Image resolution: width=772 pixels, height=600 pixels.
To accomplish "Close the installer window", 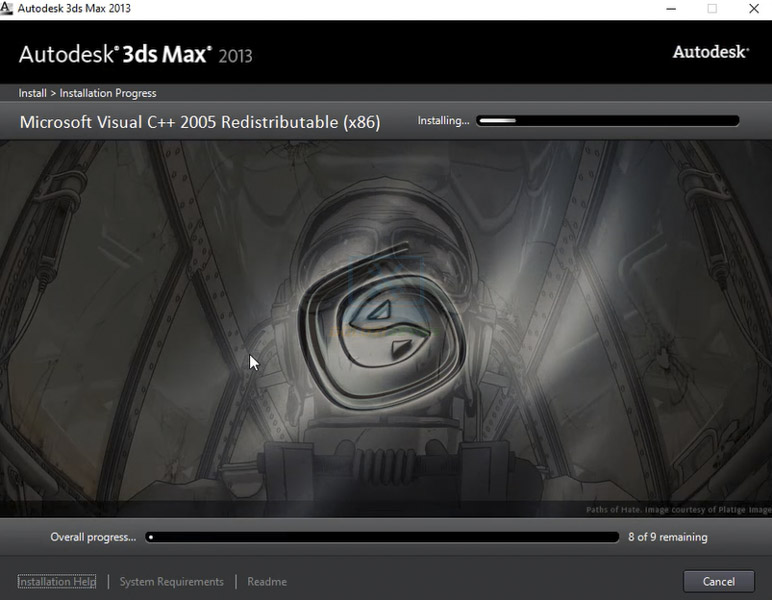I will click(x=754, y=9).
